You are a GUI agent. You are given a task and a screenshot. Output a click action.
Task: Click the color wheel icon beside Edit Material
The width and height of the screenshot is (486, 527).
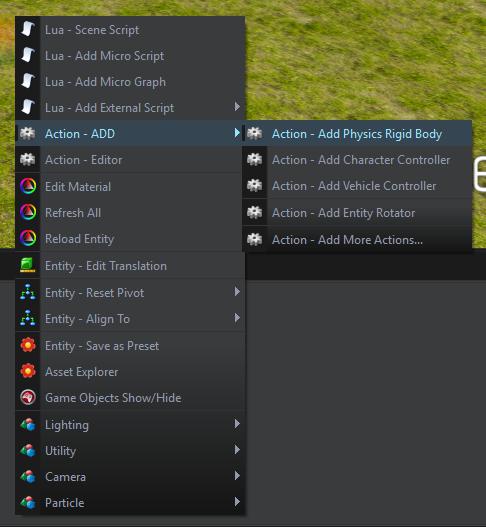click(28, 187)
